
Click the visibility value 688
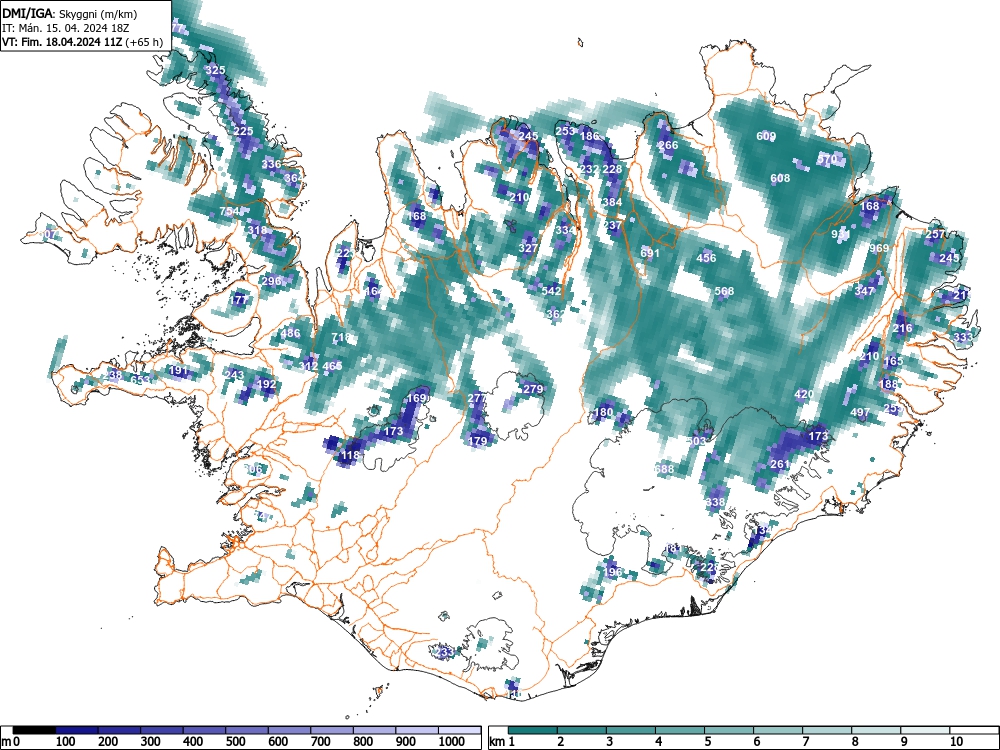pos(664,469)
